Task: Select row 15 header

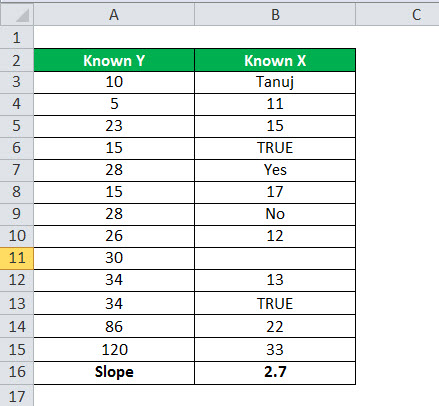Action: click(17, 349)
